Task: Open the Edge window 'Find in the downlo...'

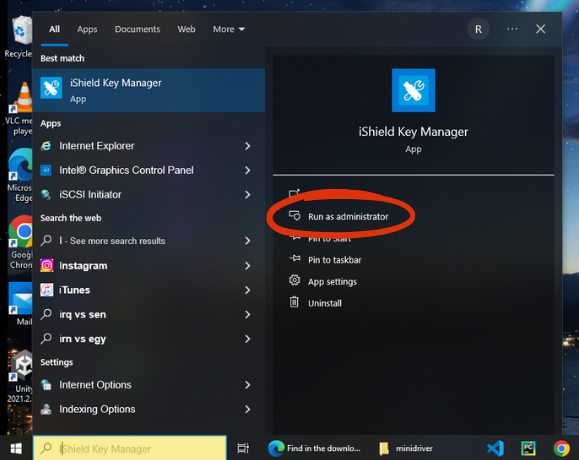Action: point(314,448)
